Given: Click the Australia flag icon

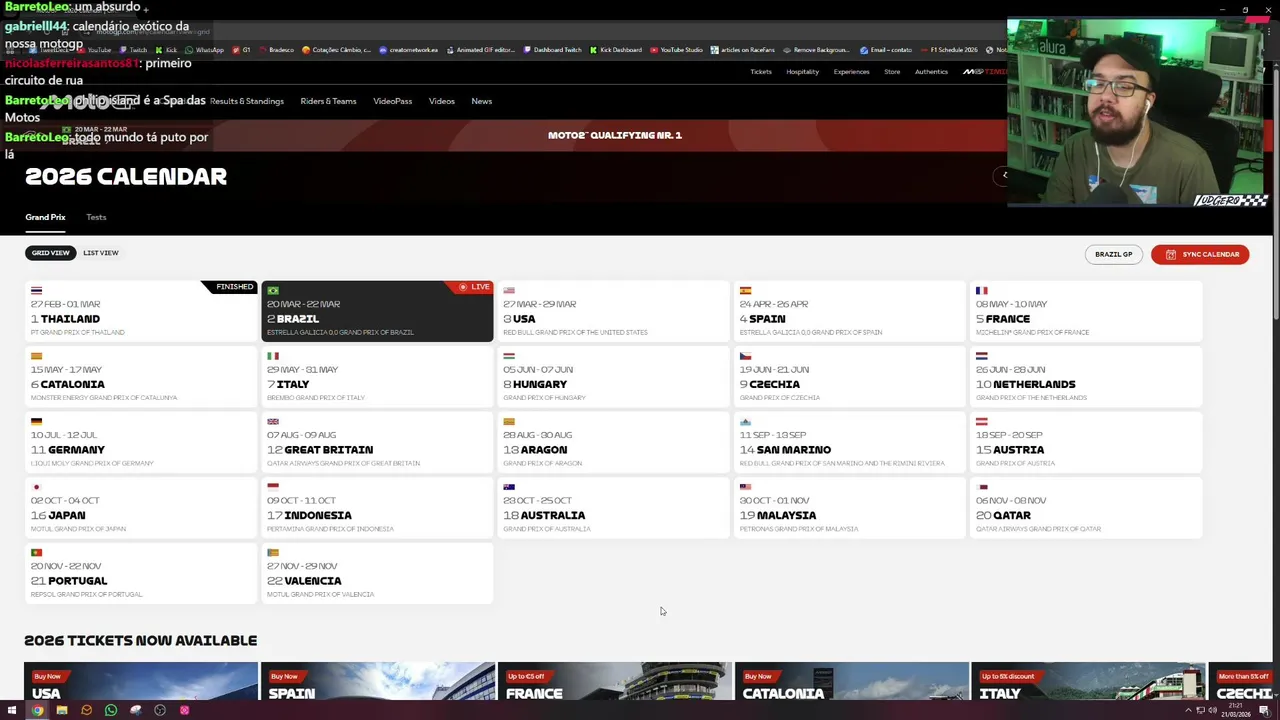Looking at the screenshot, I should [x=509, y=487].
